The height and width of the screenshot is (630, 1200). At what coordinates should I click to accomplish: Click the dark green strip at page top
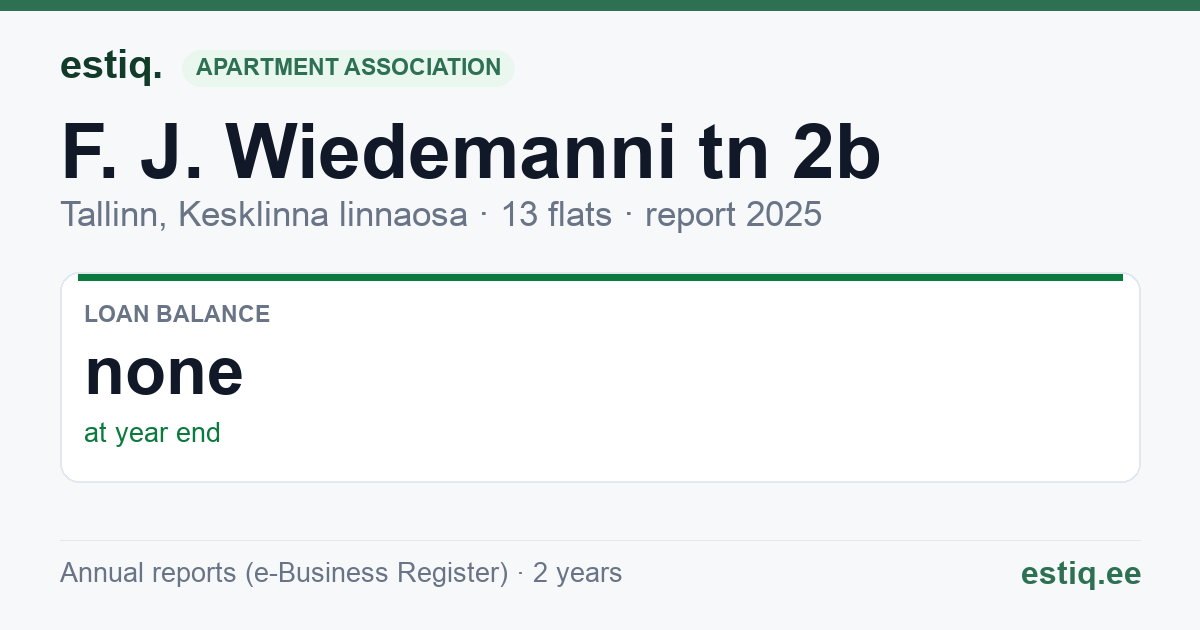click(x=600, y=5)
